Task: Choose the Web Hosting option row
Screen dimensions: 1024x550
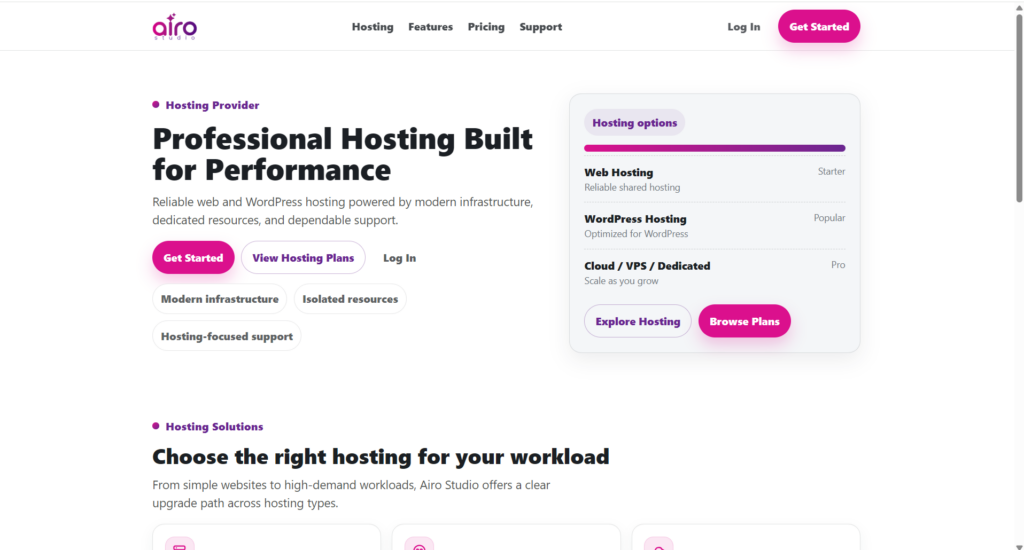Action: click(x=714, y=179)
